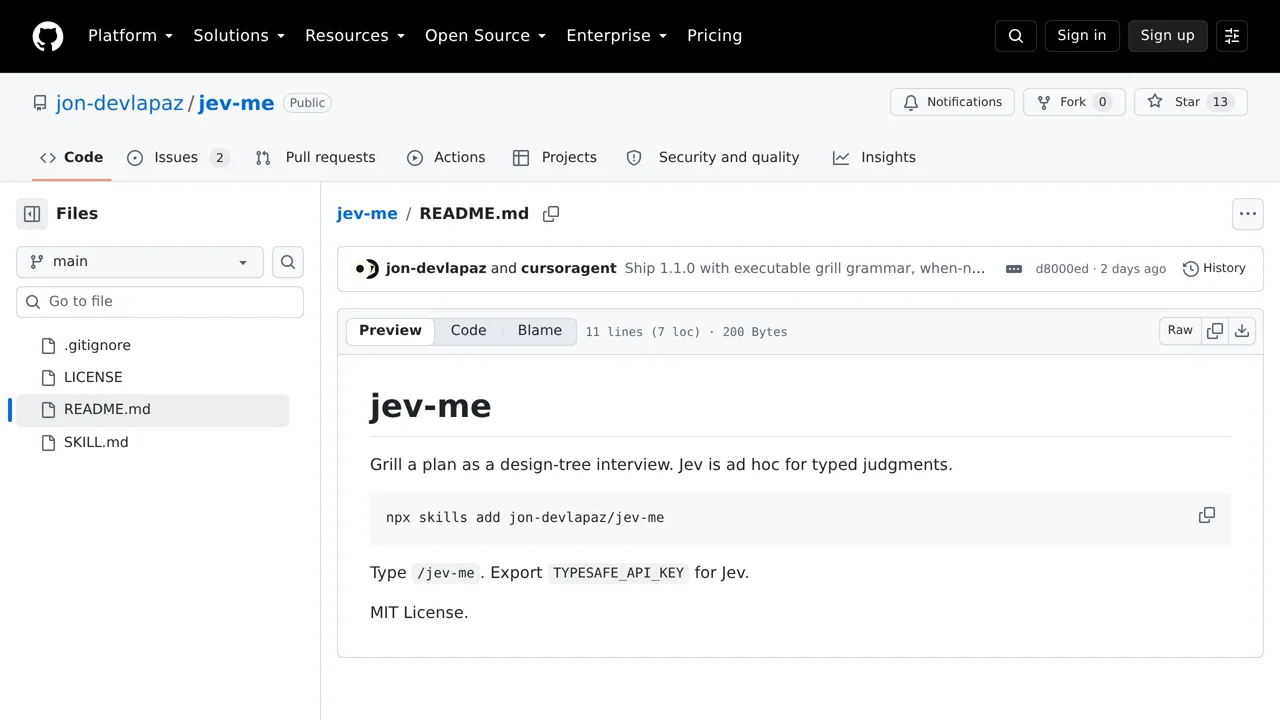Expand the Solutions menu
The image size is (1280, 720).
click(x=239, y=36)
